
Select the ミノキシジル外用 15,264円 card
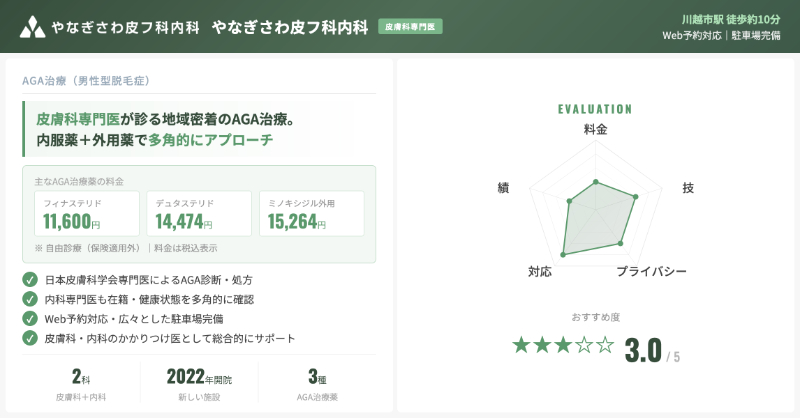coord(311,214)
